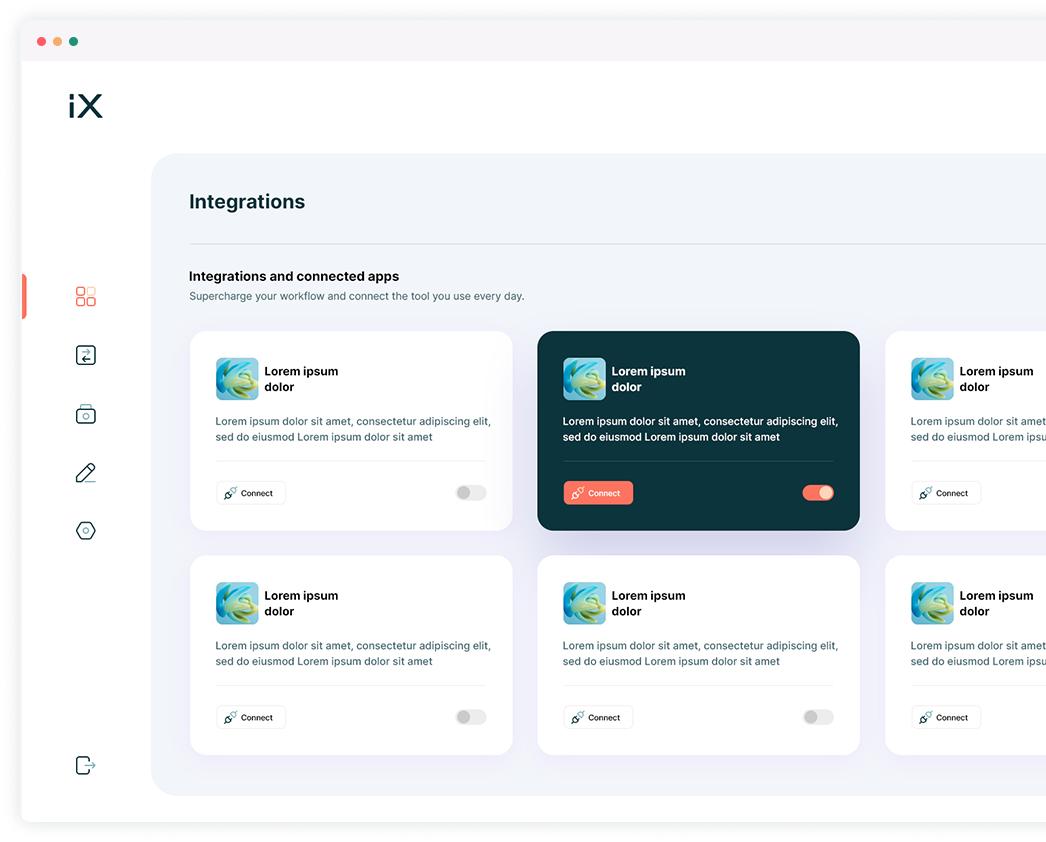
Task: Enable the toggle in first top-row card
Action: point(471,492)
